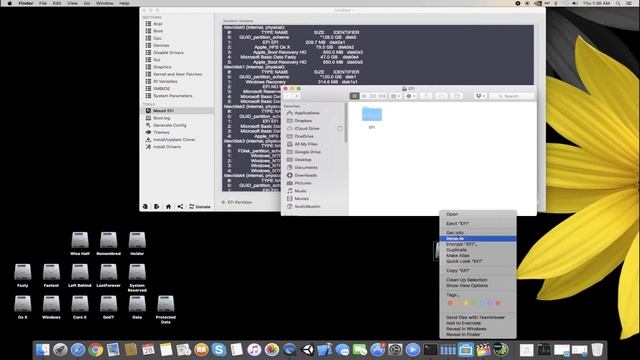Open OneDrive in Finder sidebar

tap(304, 136)
